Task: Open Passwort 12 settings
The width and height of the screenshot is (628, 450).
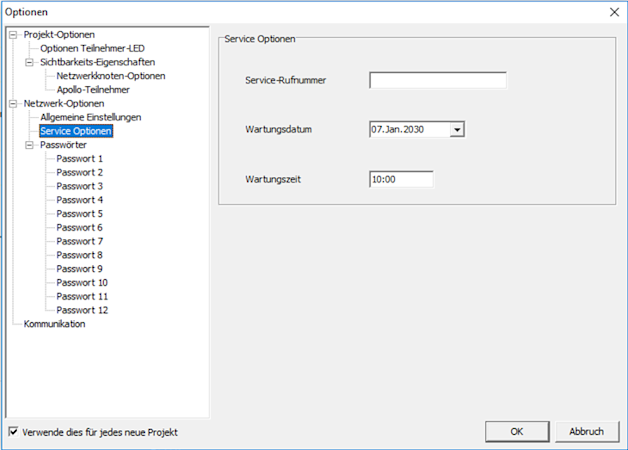Action: [x=82, y=310]
